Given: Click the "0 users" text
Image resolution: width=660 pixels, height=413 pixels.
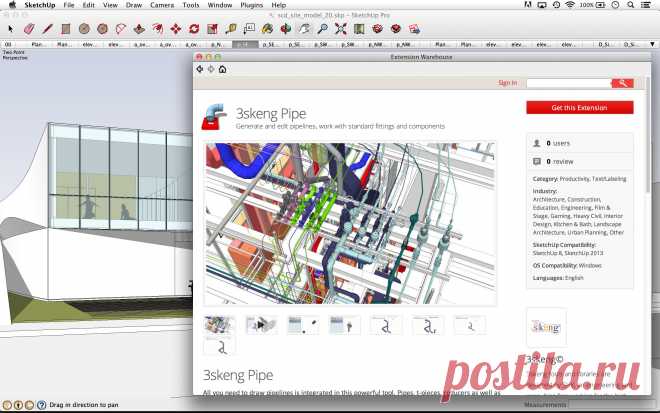Looking at the screenshot, I should pos(558,143).
